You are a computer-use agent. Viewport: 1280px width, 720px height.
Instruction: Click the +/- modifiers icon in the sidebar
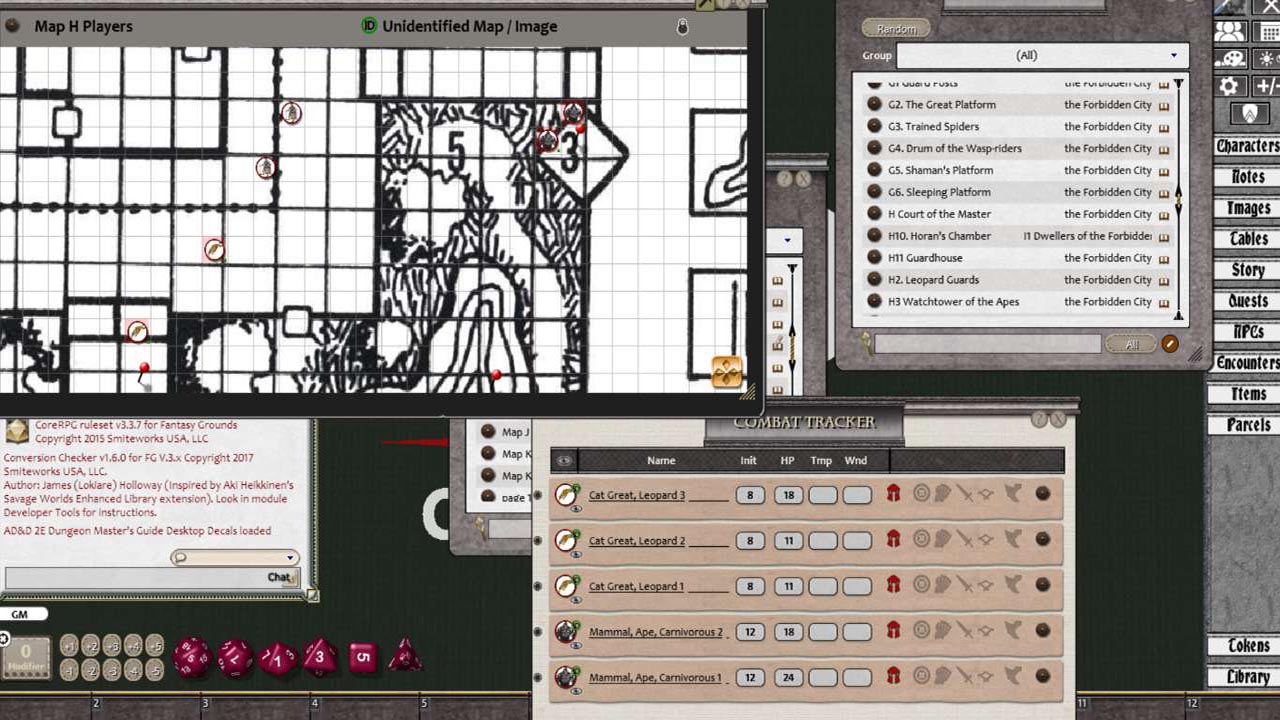pos(1266,86)
